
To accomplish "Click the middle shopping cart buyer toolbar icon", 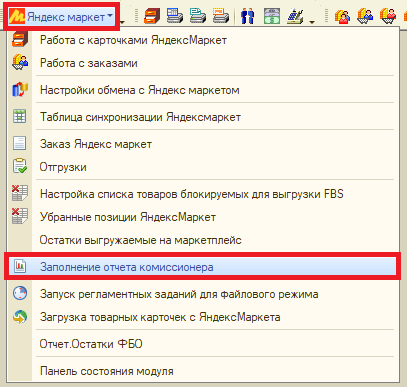I will 365,16.
